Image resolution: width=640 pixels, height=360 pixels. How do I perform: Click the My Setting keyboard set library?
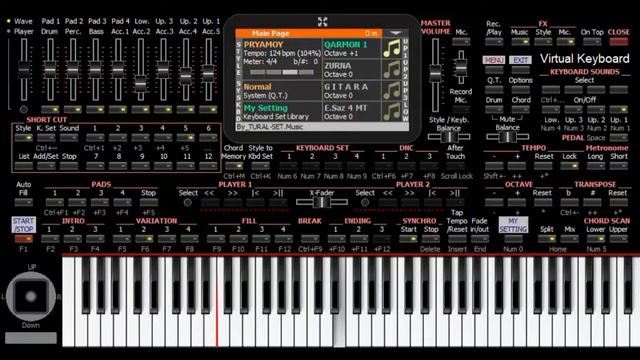(282, 112)
